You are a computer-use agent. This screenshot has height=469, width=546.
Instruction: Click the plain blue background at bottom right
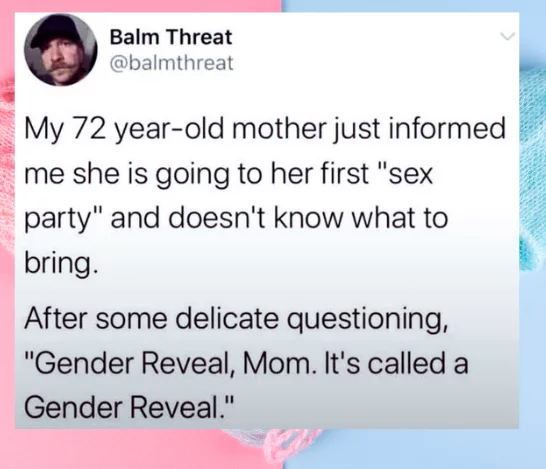coord(435,449)
